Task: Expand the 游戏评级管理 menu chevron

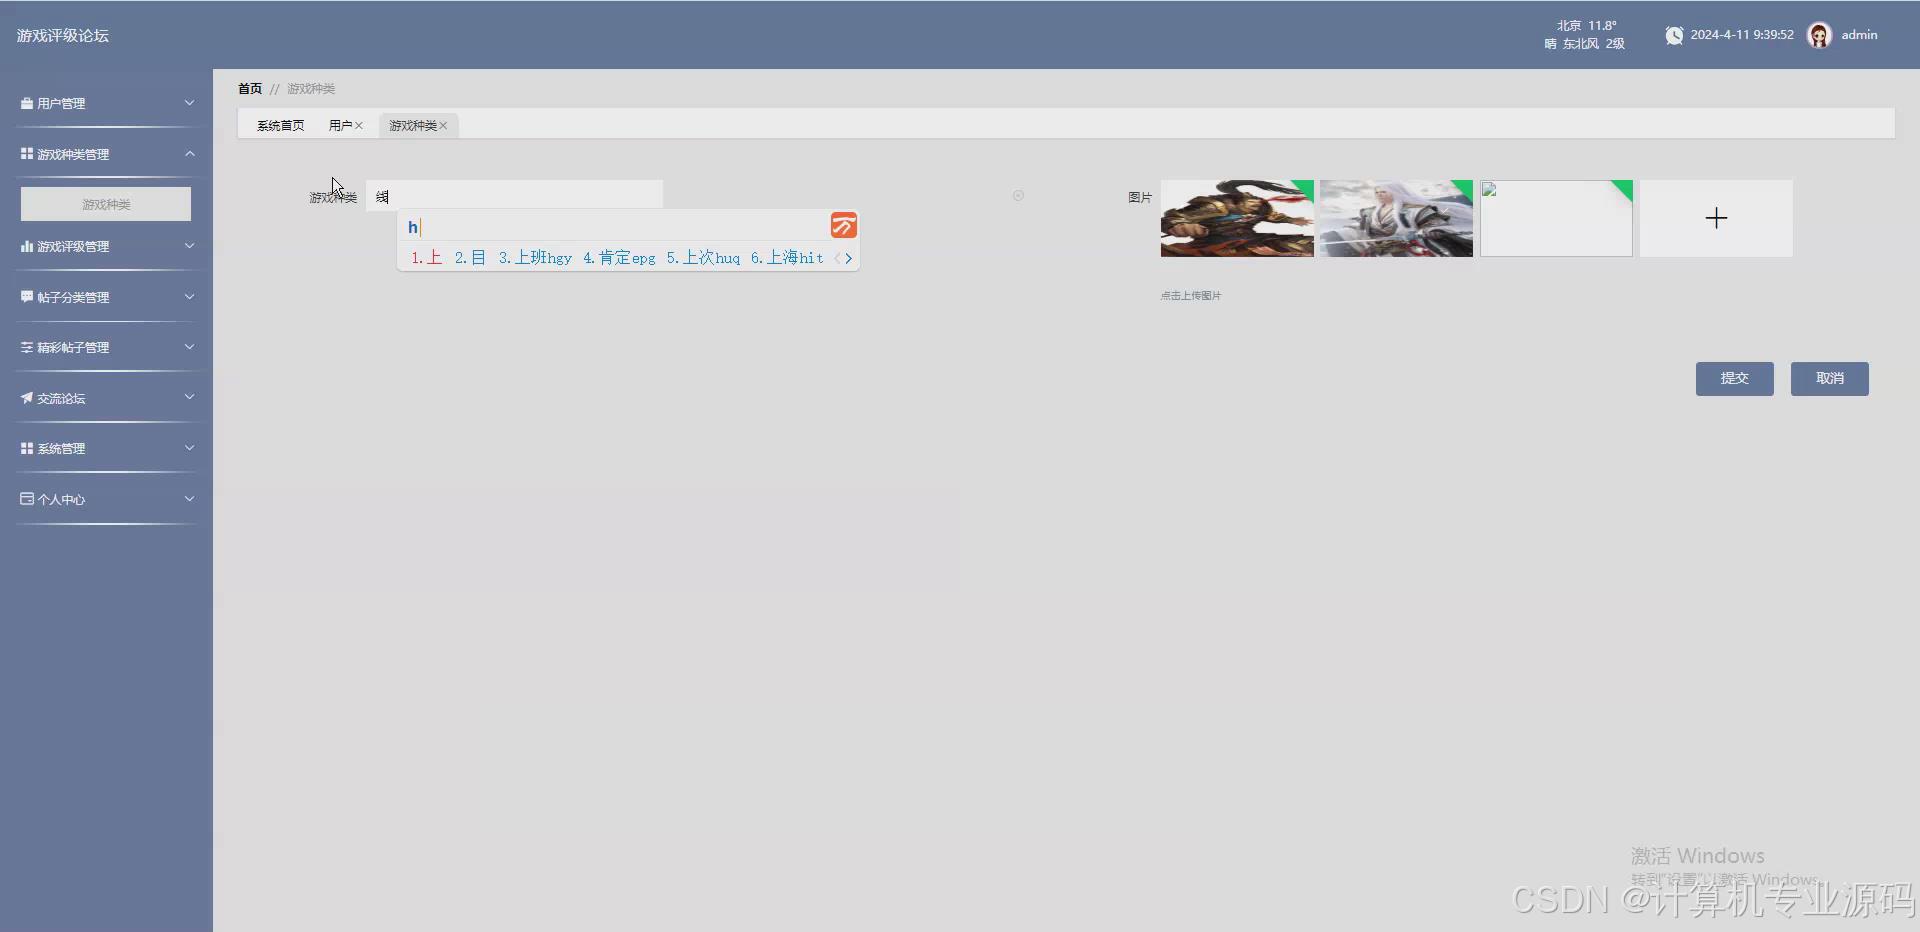Action: point(189,246)
